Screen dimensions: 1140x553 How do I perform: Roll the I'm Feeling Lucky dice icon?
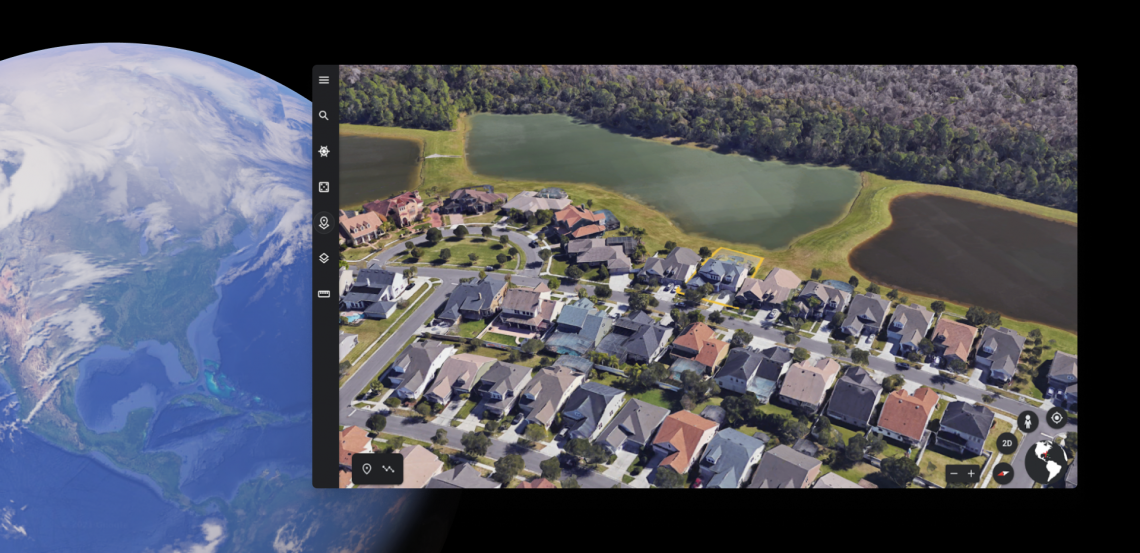point(324,187)
